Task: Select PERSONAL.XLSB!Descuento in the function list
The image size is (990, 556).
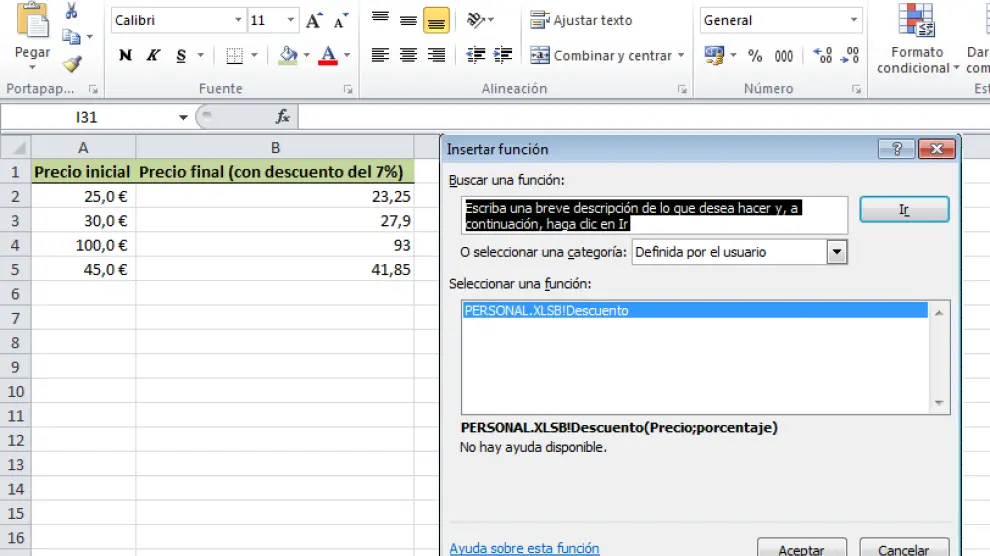Action: click(x=546, y=310)
